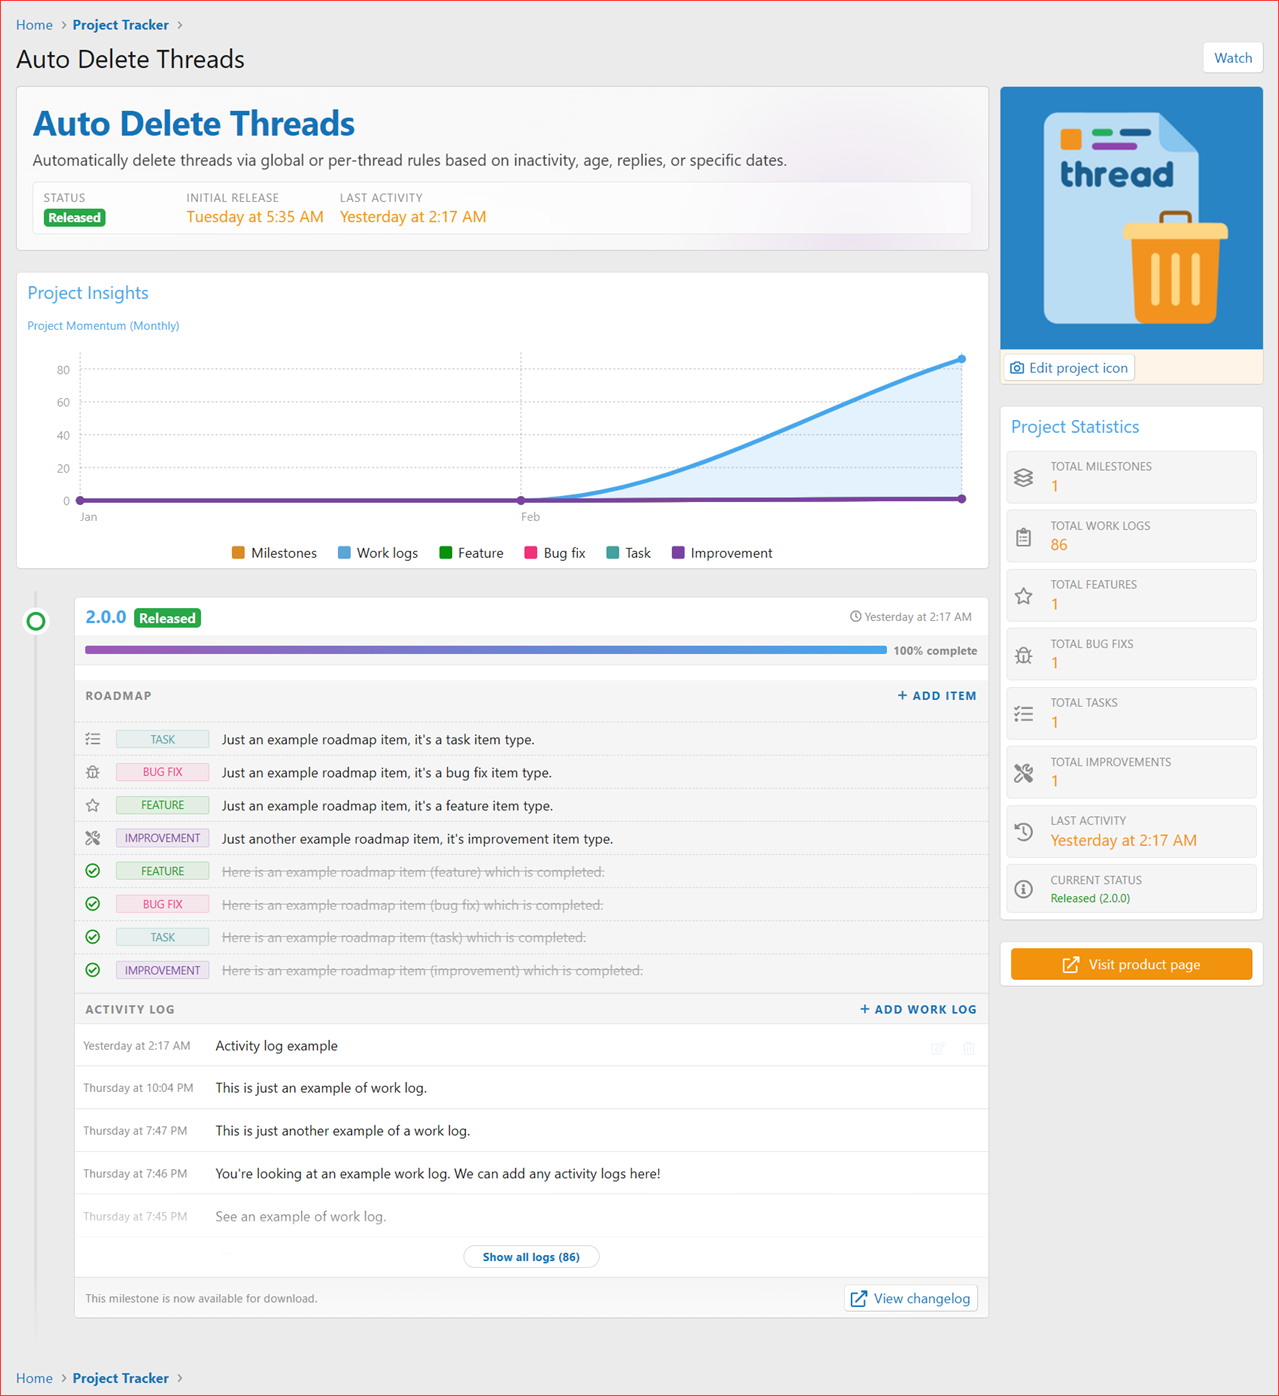1279x1396 pixels.
Task: Show all 86 work logs
Action: coord(531,1256)
